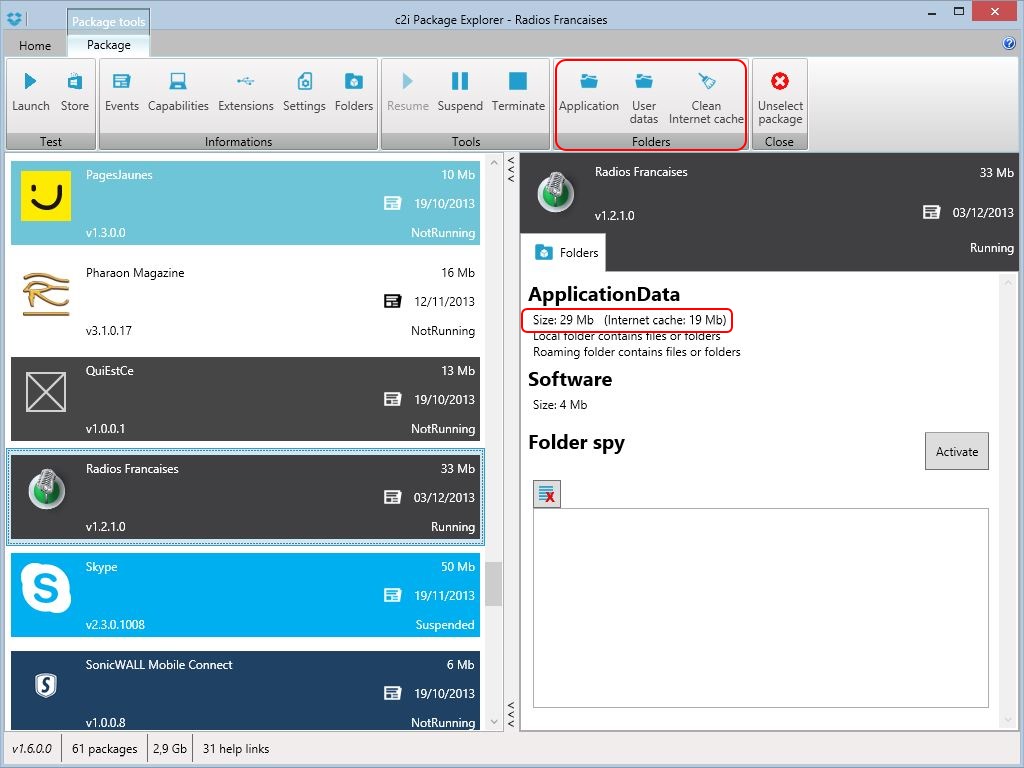Switch to the Home ribbon tab
This screenshot has height=768, width=1024.
(x=35, y=46)
